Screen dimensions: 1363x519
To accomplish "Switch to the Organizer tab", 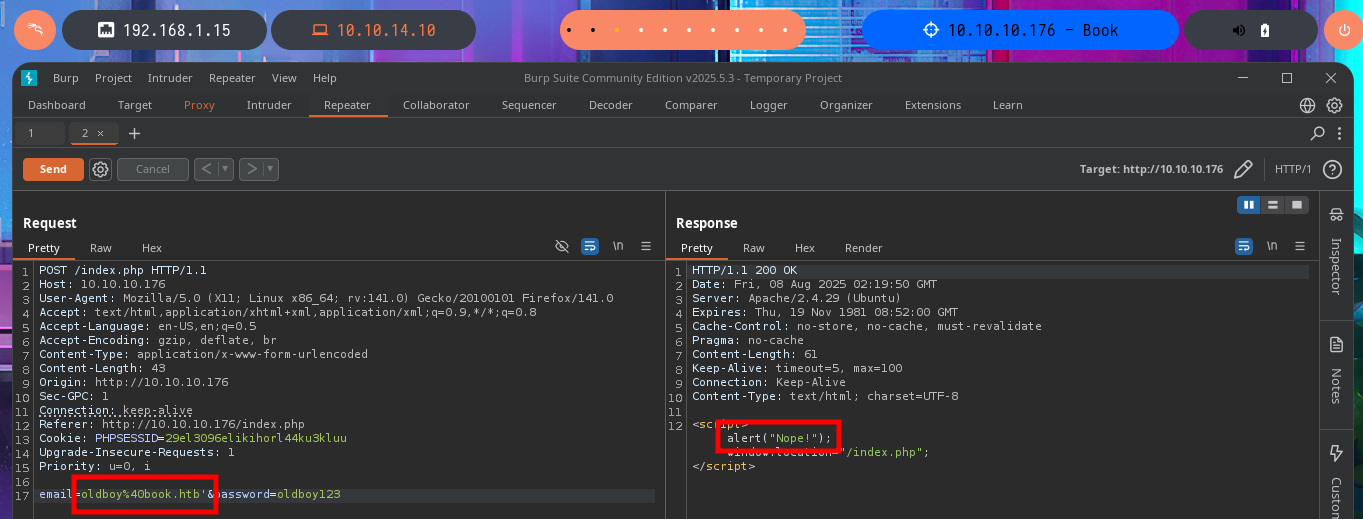I will [x=846, y=105].
